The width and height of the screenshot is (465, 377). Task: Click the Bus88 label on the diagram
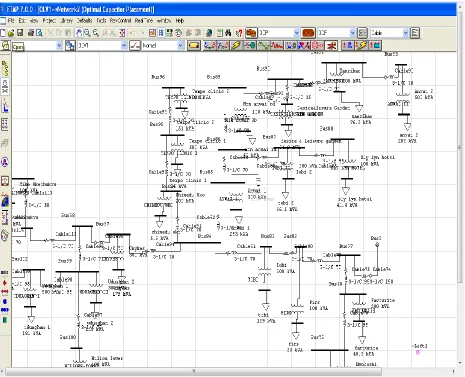tap(326, 128)
